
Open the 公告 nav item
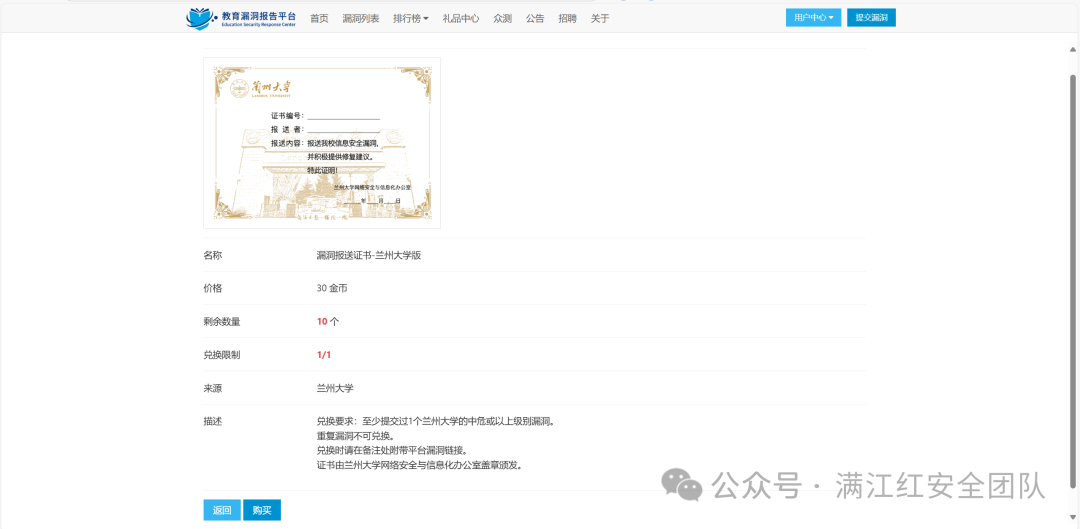pyautogui.click(x=535, y=19)
